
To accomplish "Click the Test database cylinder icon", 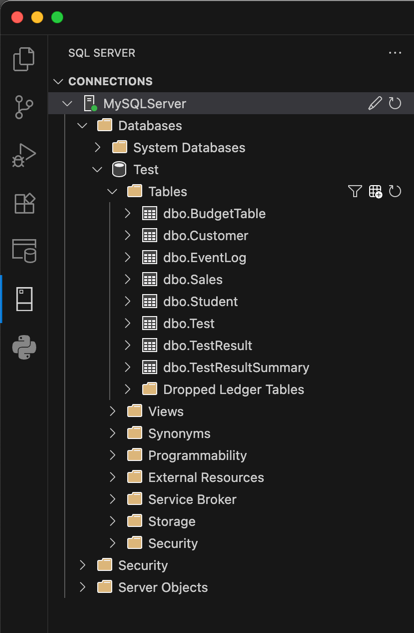I will tap(119, 170).
